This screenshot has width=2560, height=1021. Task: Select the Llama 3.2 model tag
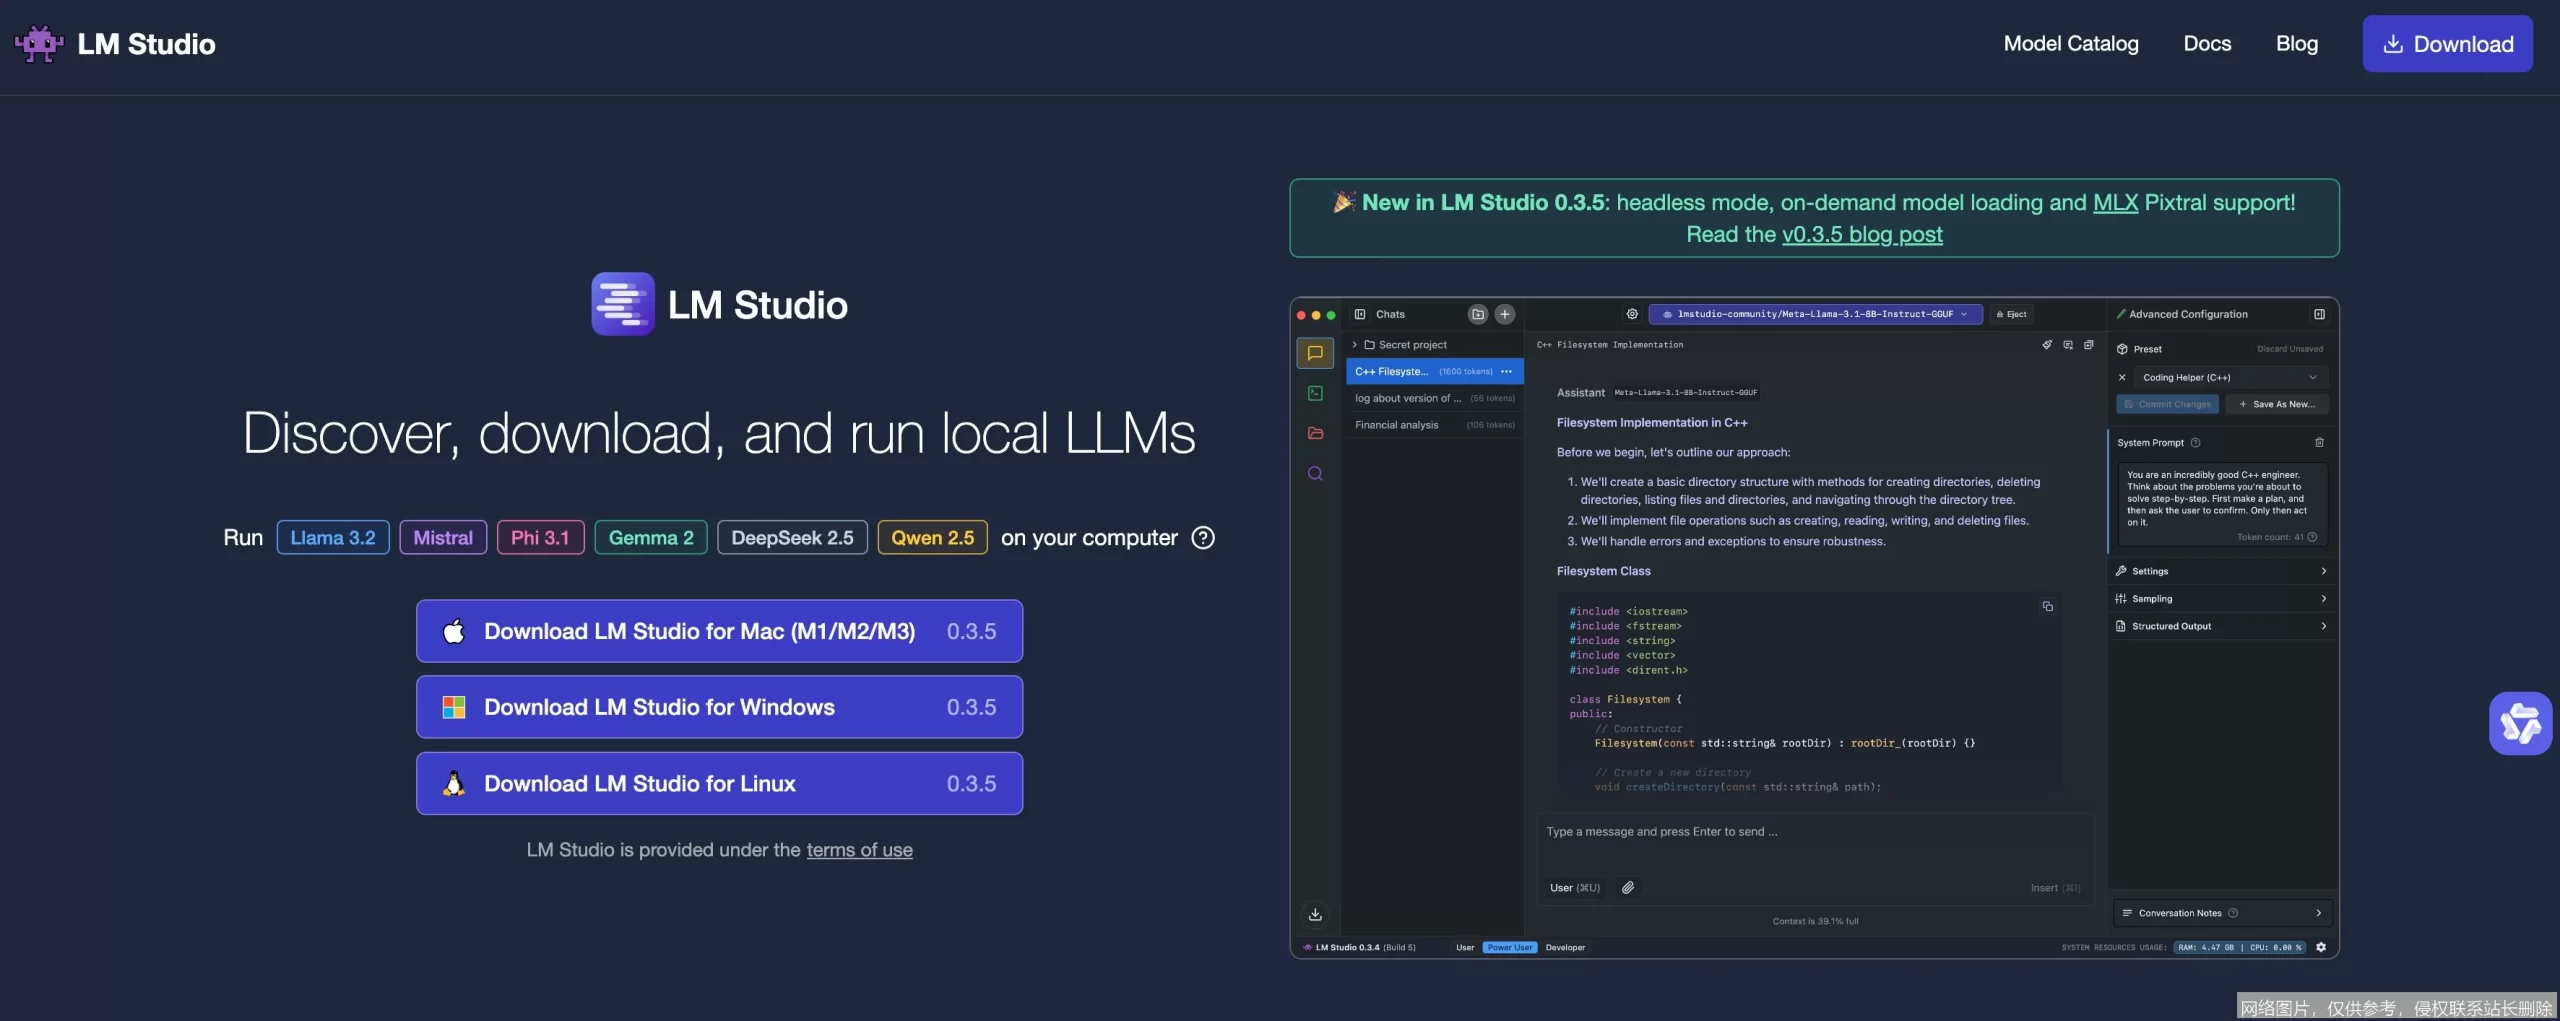333,538
